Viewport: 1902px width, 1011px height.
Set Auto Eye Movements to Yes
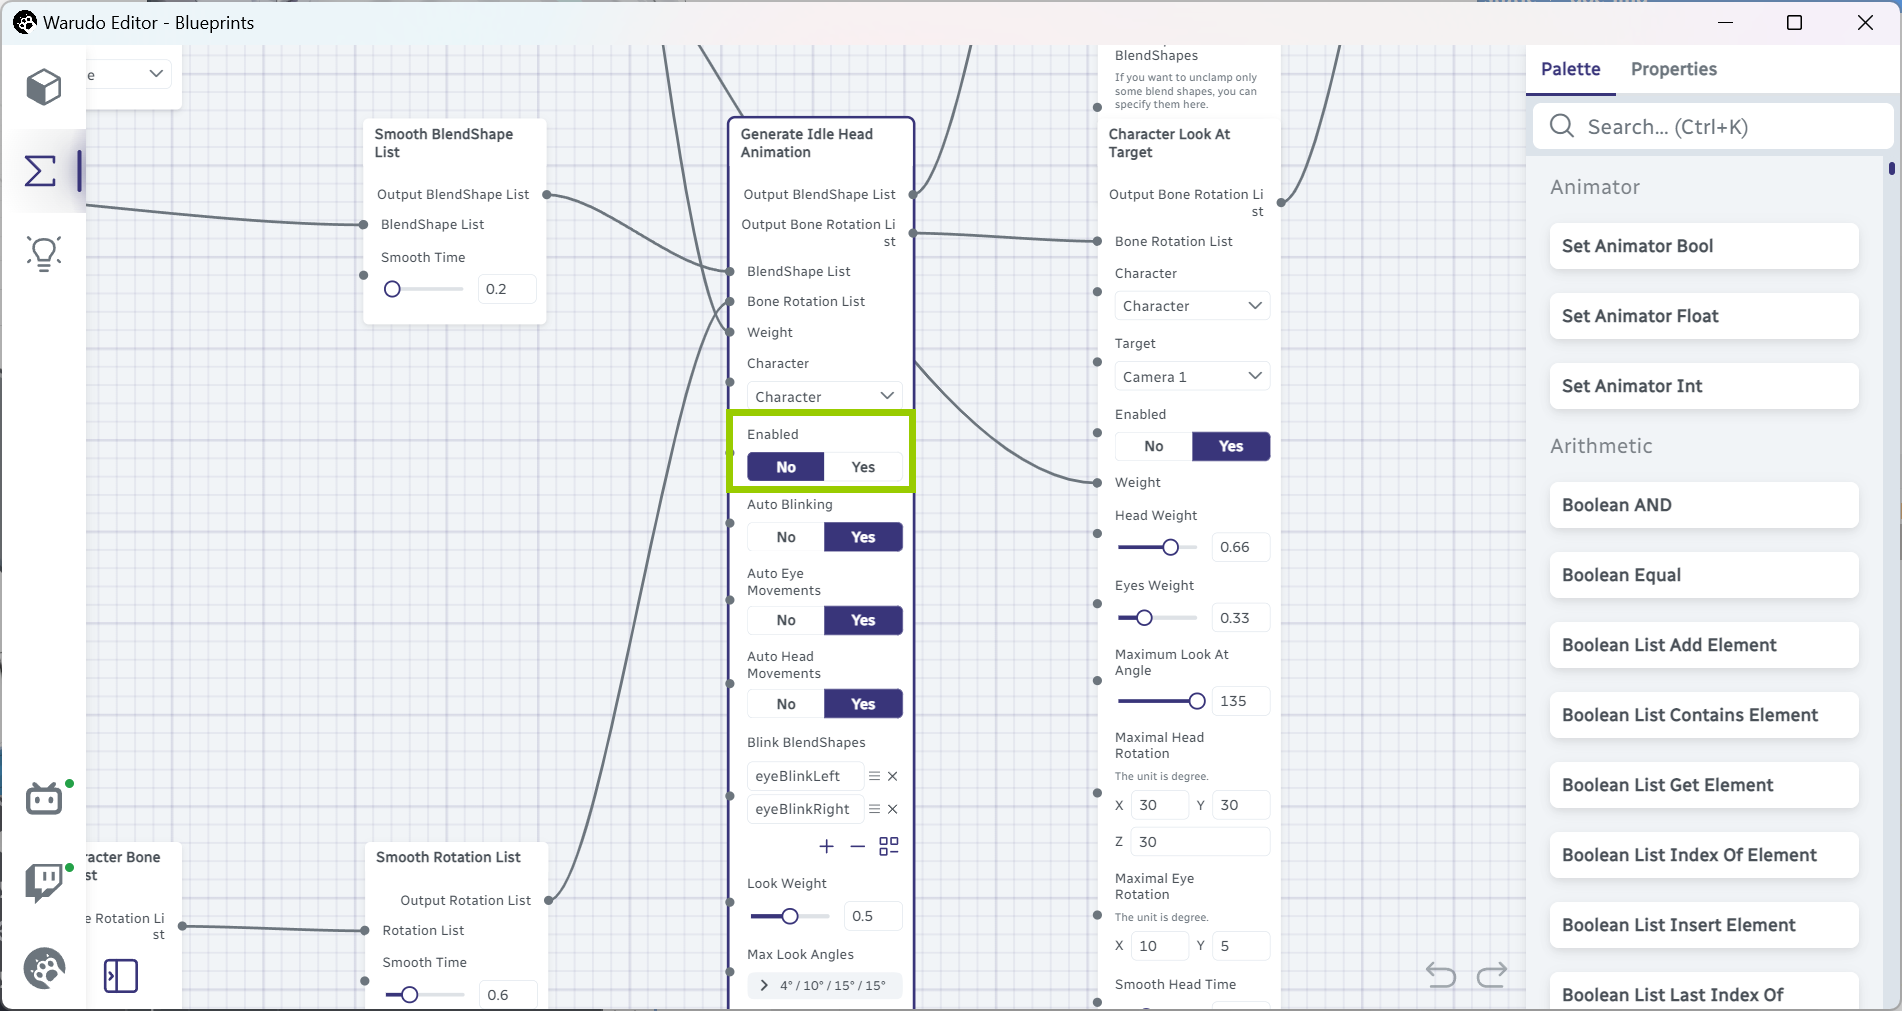(x=863, y=620)
